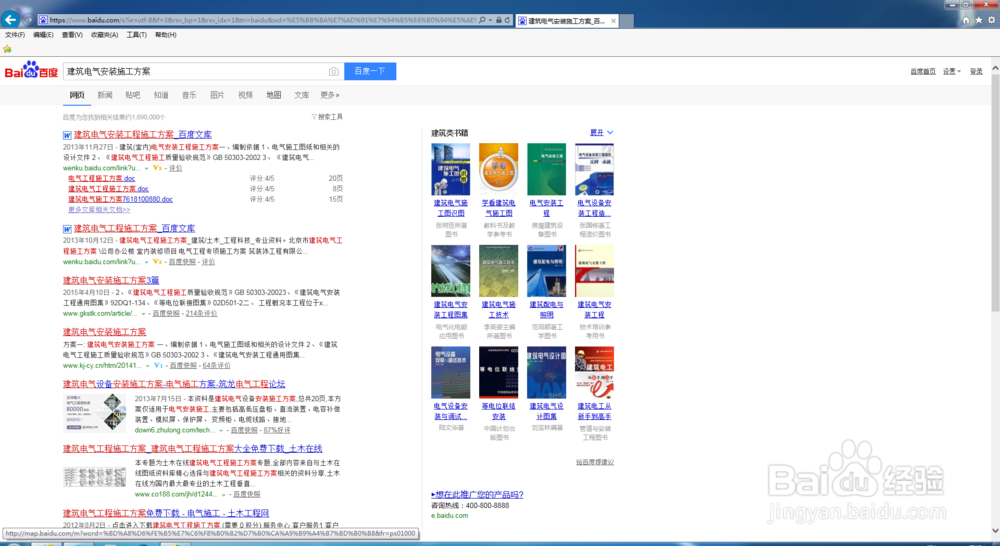Image resolution: width=1000 pixels, height=546 pixels.
Task: Open the 建筑配电与照明 book cover
Action: click(546, 271)
